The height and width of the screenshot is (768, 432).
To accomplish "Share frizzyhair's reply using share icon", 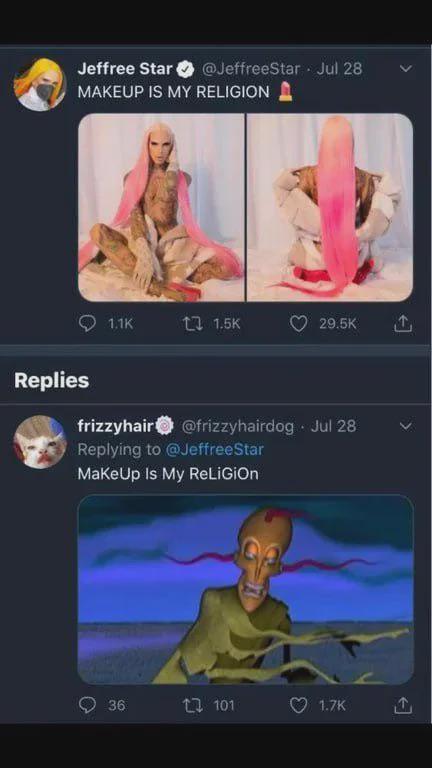I will tap(404, 705).
